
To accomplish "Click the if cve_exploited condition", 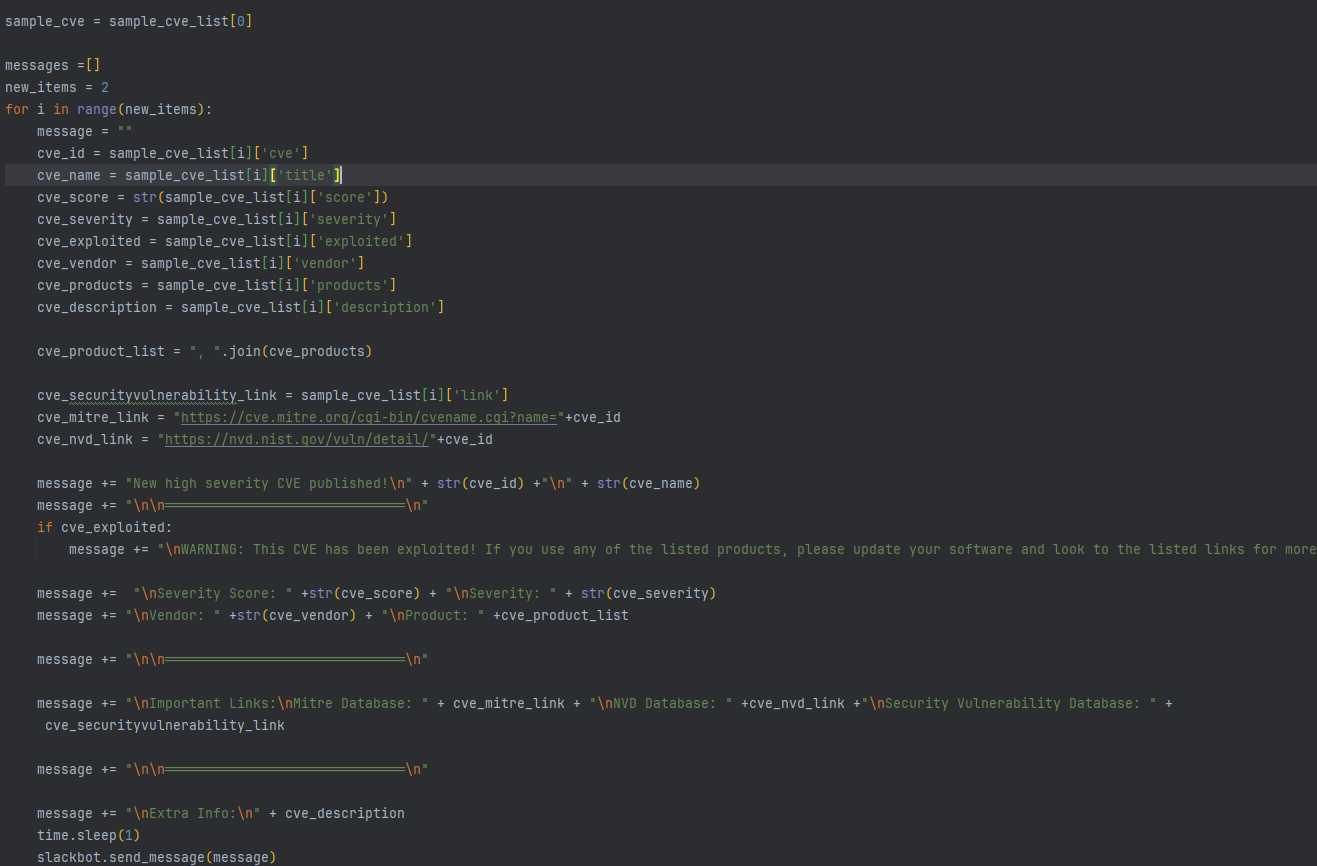I will (104, 527).
